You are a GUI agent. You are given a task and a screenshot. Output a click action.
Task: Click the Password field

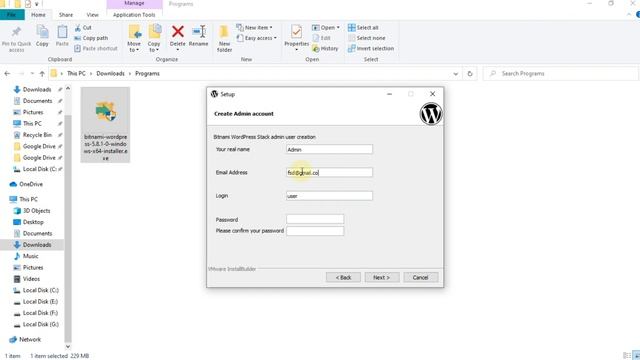[x=315, y=219]
